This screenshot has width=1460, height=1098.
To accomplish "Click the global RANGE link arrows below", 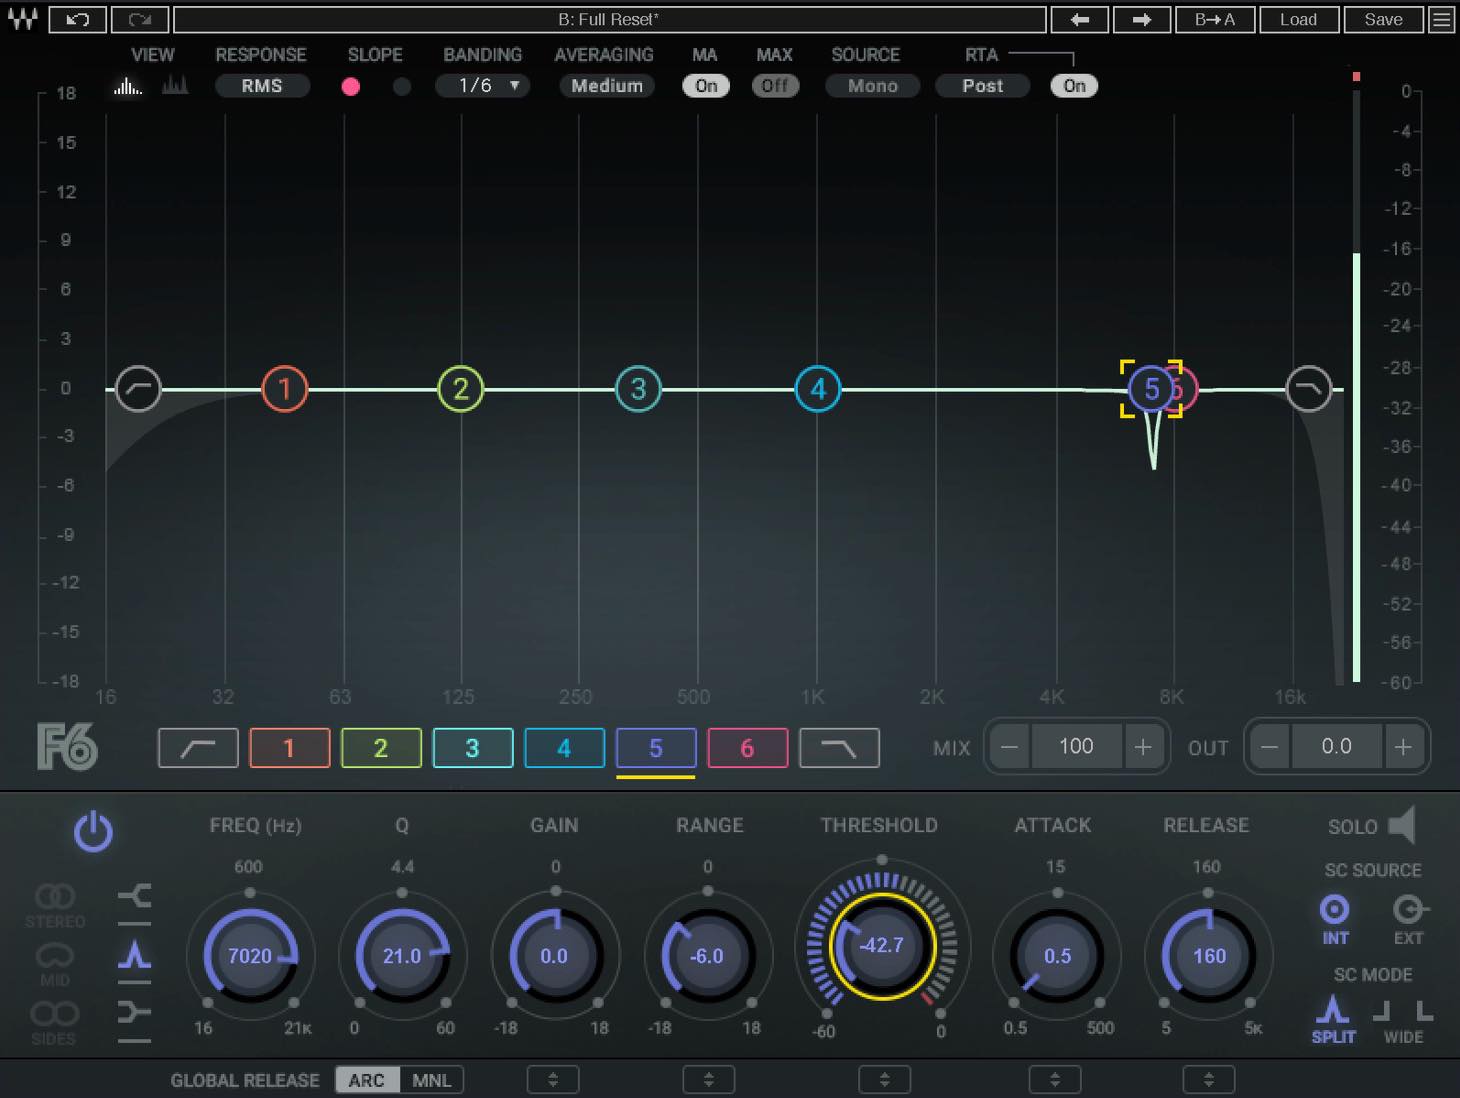I will point(708,1080).
